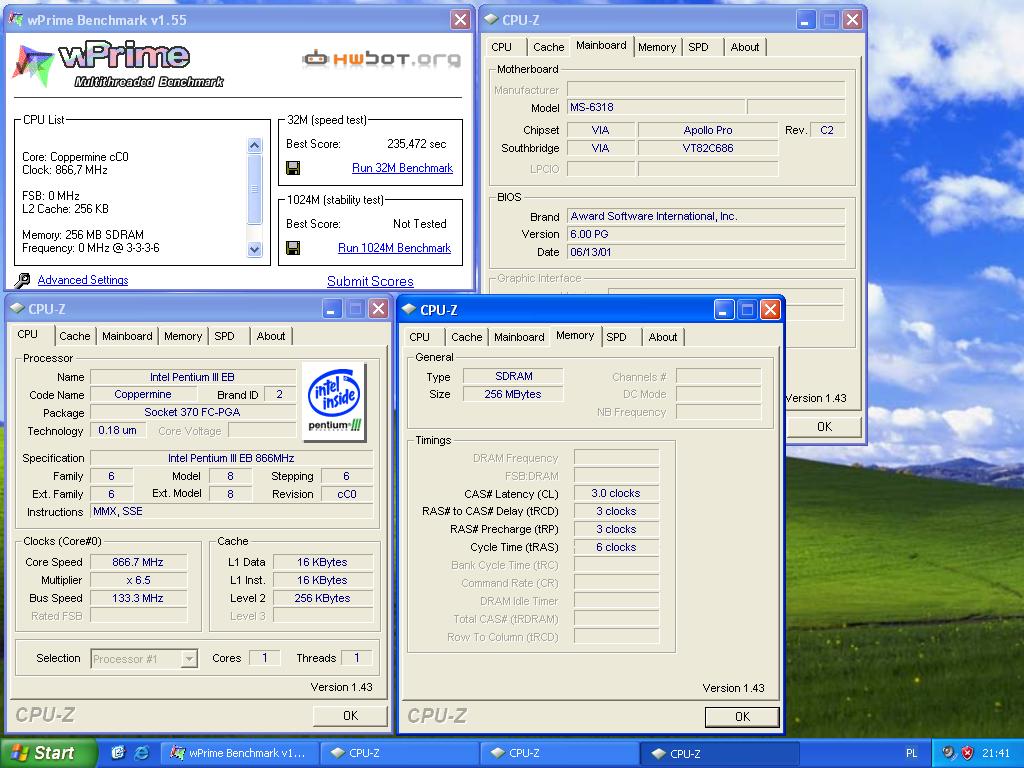Click the first system tray icon
Screen dimensions: 1024x768
click(x=948, y=753)
